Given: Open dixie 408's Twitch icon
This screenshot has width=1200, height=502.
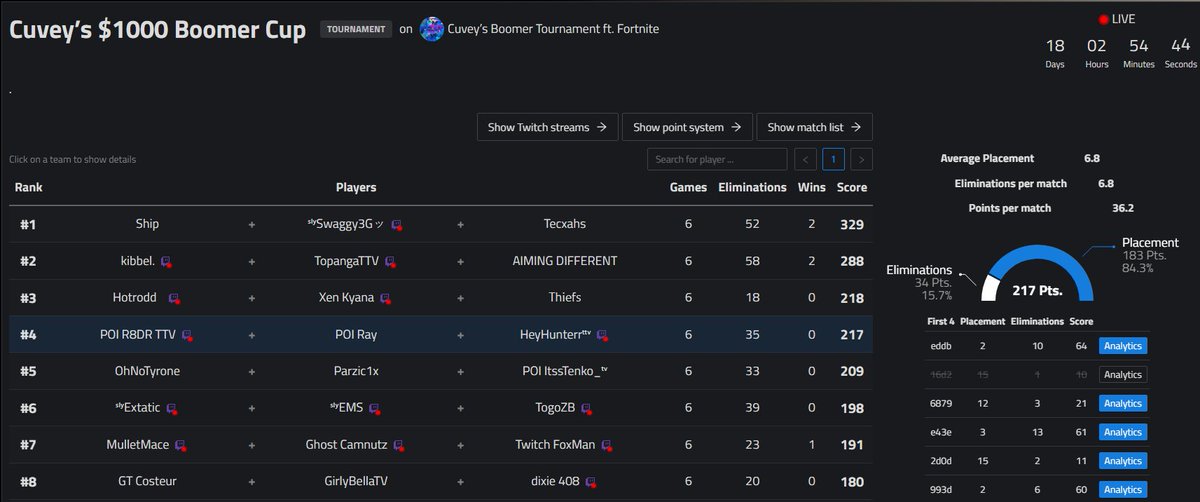Looking at the screenshot, I should pyautogui.click(x=591, y=482).
